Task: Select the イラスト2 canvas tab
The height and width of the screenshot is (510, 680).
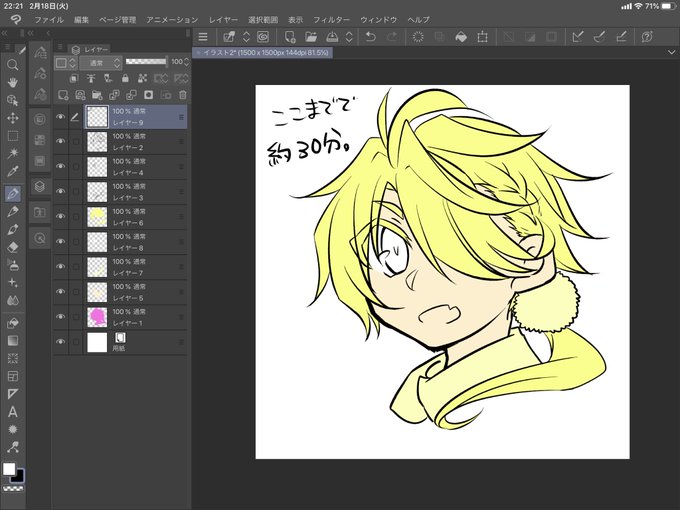Action: click(x=263, y=52)
